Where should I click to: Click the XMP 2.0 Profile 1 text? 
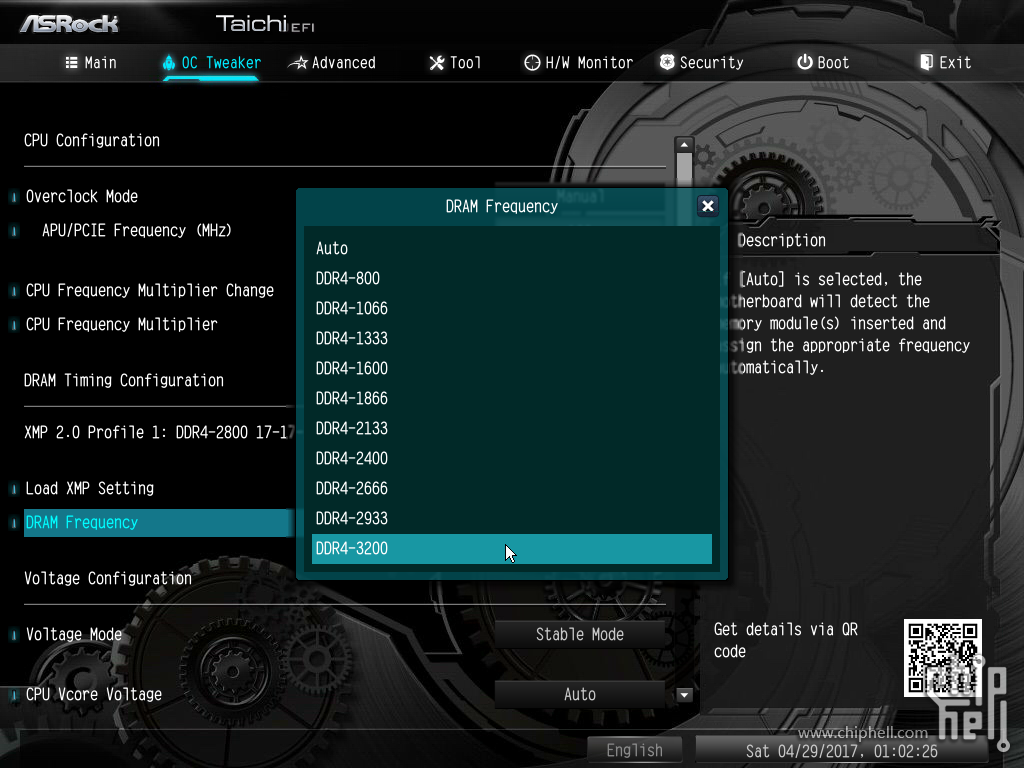tap(159, 432)
